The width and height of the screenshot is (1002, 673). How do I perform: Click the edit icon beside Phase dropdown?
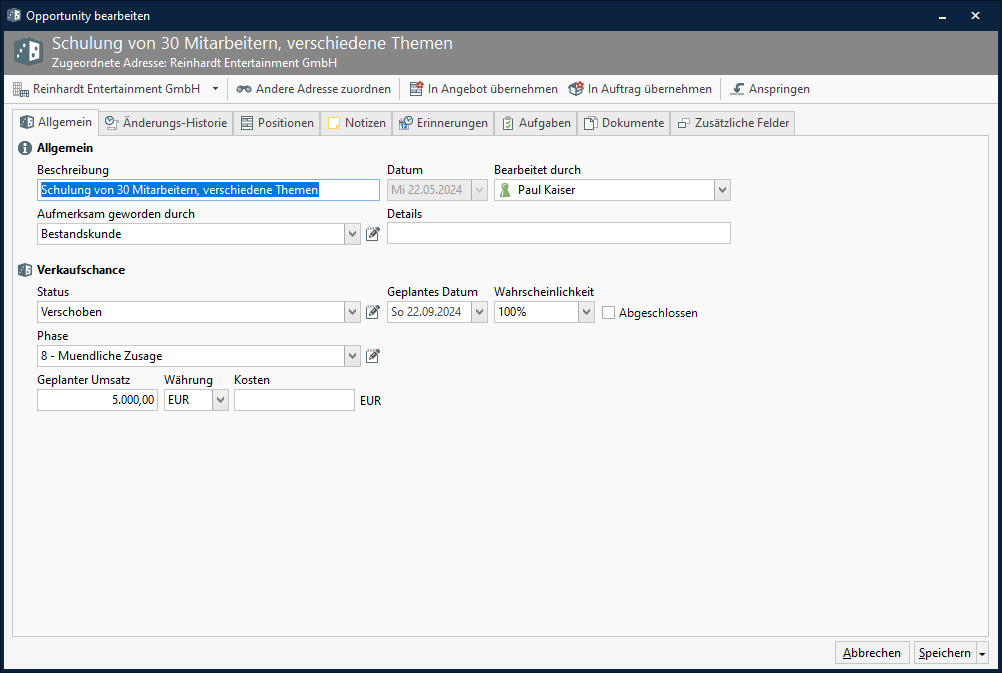(373, 356)
